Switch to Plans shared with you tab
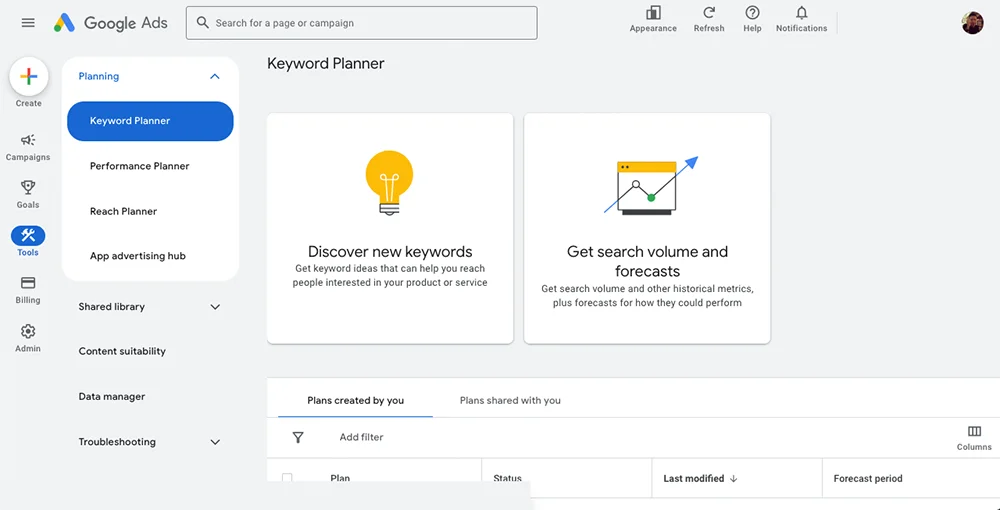This screenshot has height=510, width=1000. pyautogui.click(x=510, y=400)
